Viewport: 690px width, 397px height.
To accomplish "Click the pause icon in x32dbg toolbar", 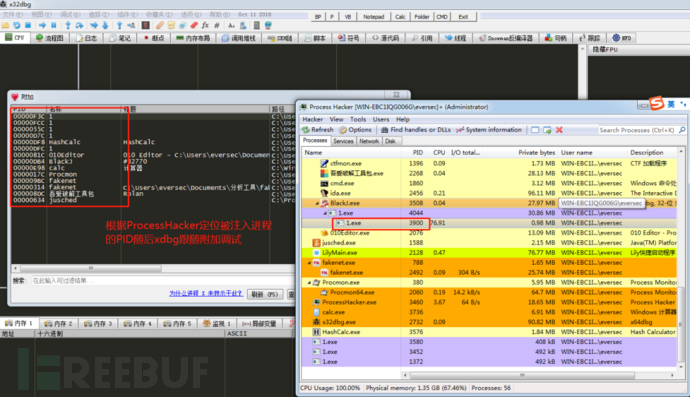I will pos(54,26).
